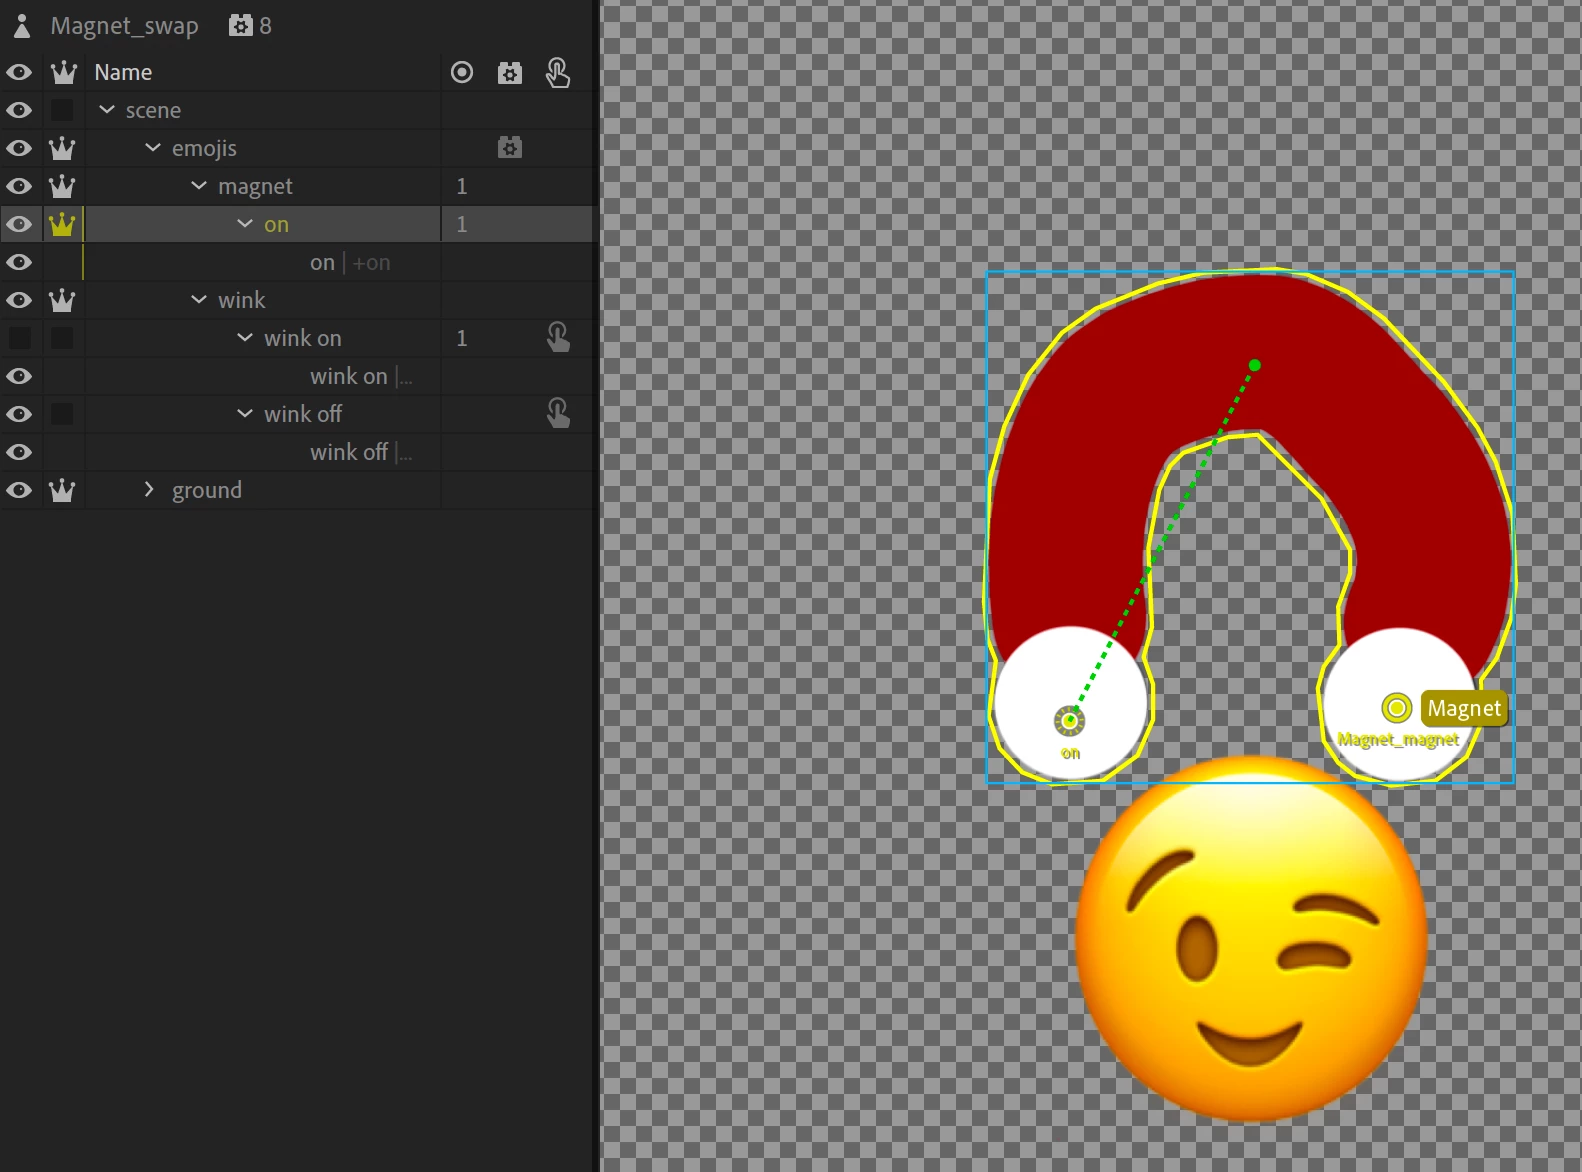Hide the scene layer with eye icon
The height and width of the screenshot is (1172, 1582).
coord(19,110)
